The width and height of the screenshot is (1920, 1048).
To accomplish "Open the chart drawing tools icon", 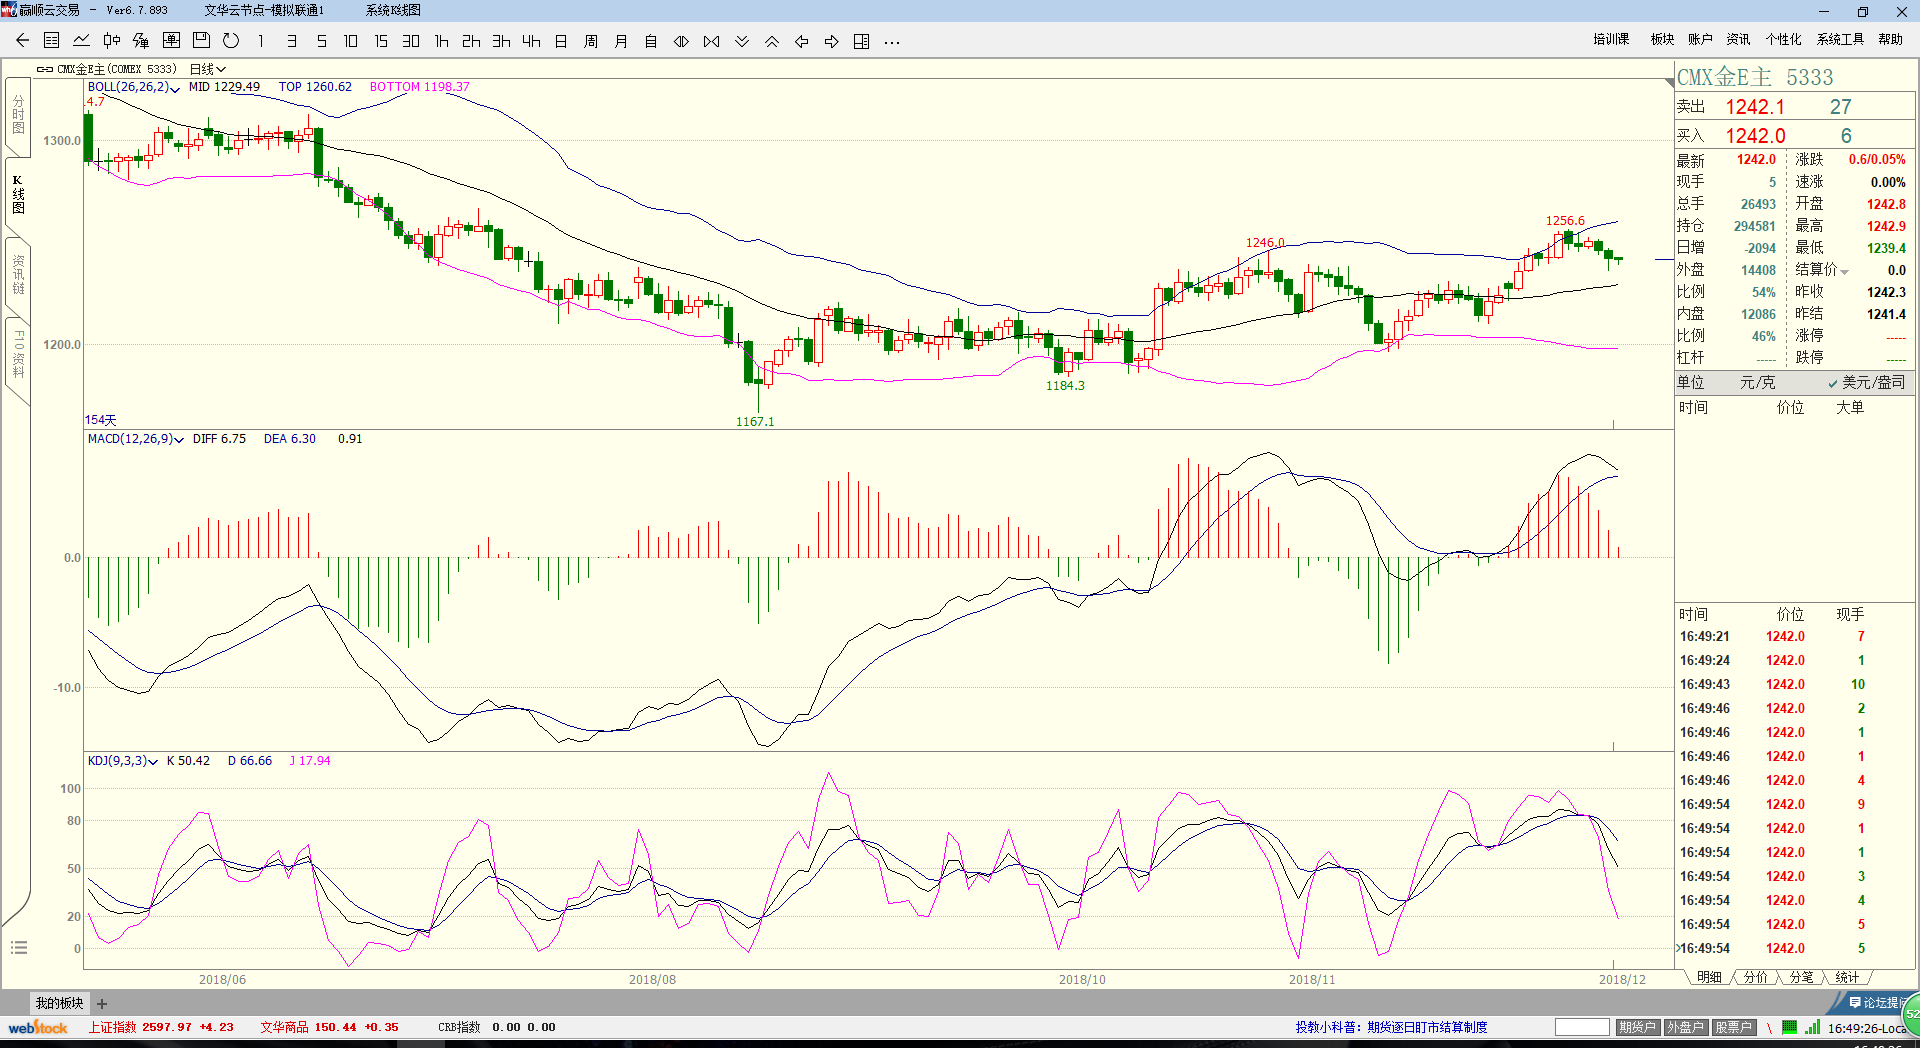I will coord(141,41).
